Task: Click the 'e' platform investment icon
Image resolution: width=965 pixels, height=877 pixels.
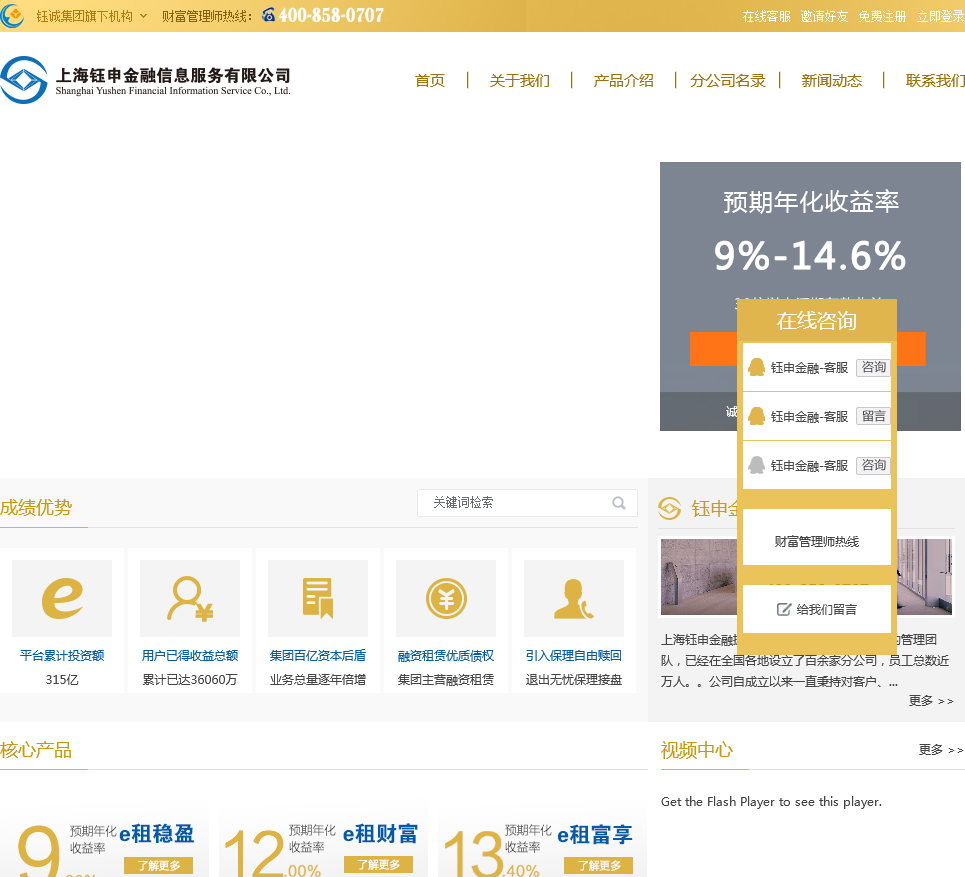Action: pyautogui.click(x=62, y=598)
